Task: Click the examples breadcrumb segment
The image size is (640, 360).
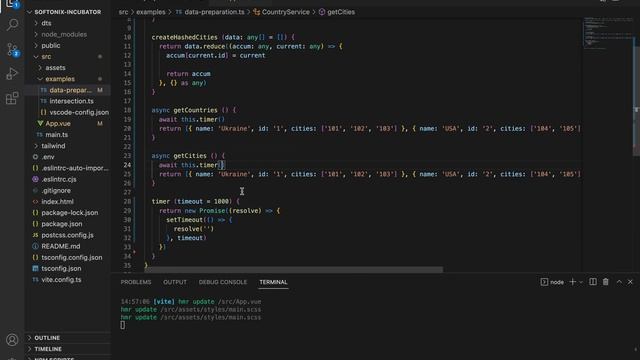Action: tap(151, 12)
